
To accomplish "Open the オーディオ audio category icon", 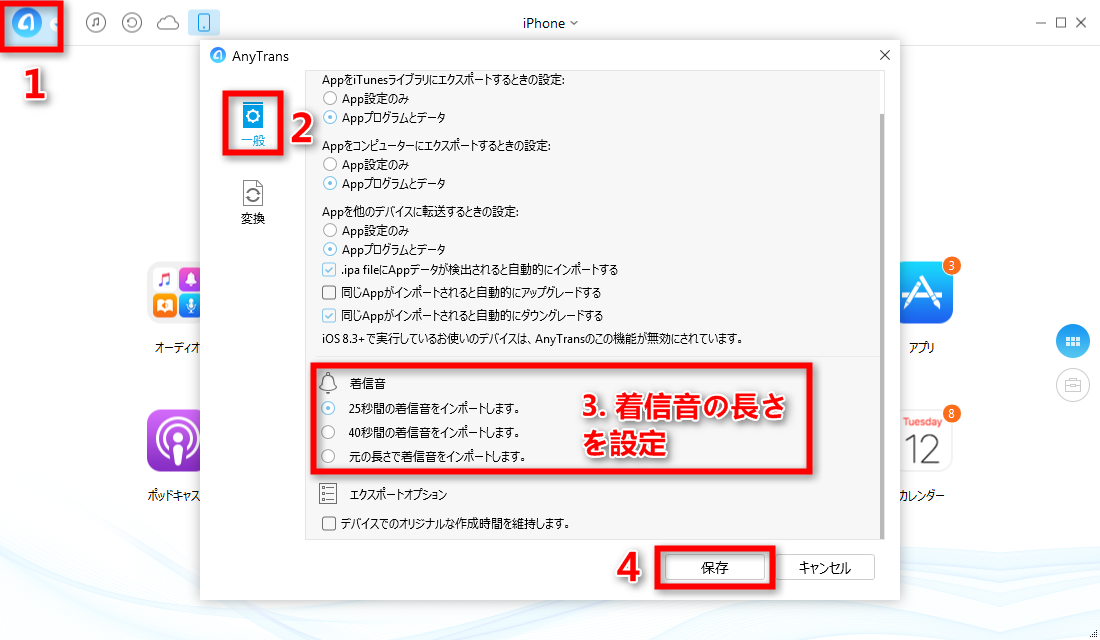I will (x=175, y=293).
